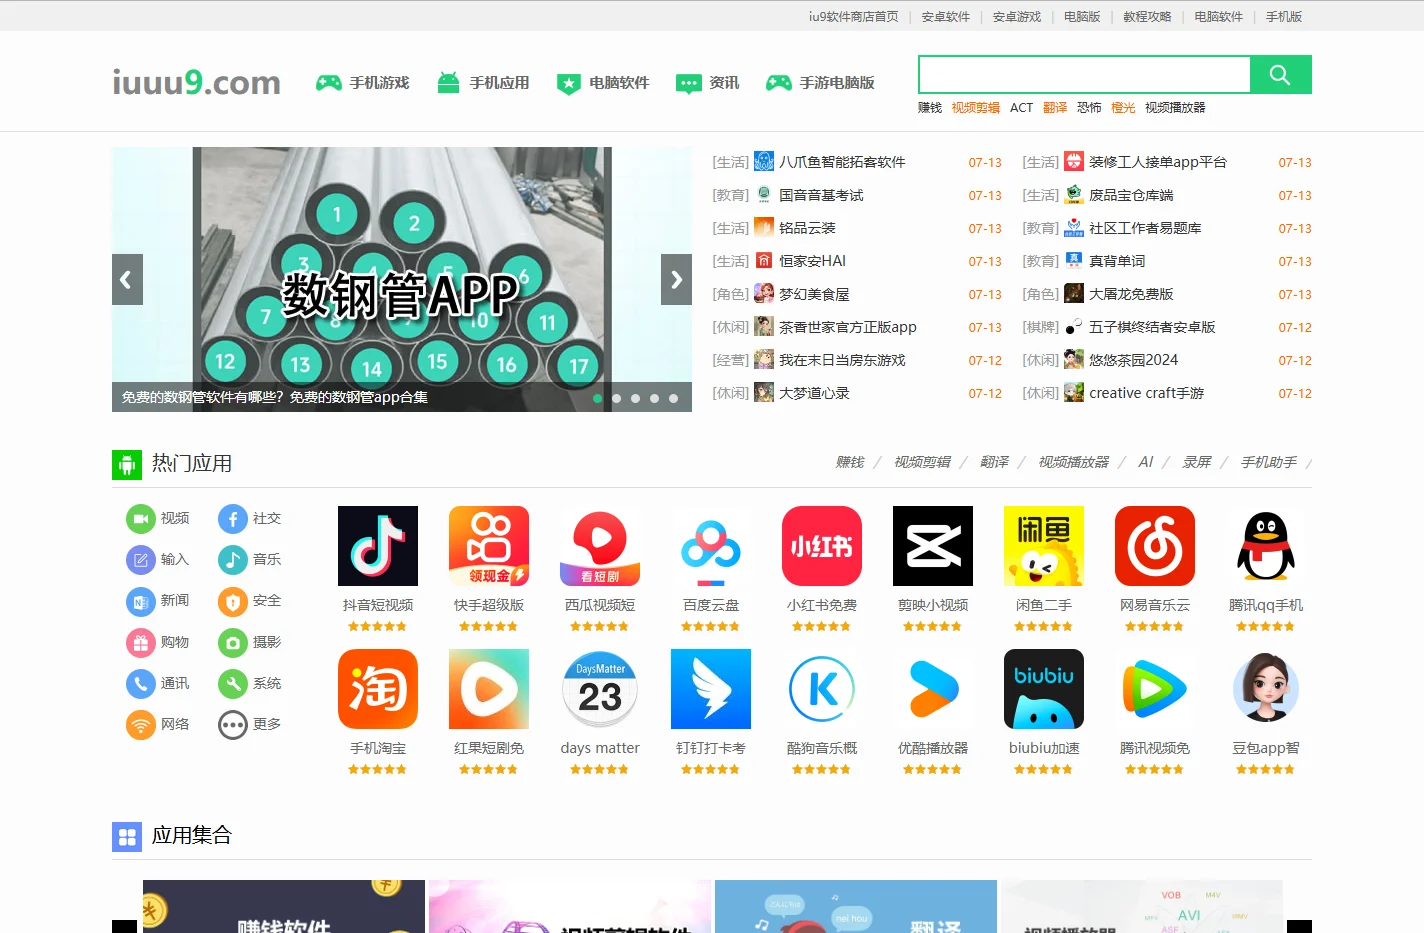Open the 网易音乐云 app icon
The width and height of the screenshot is (1424, 933).
[x=1155, y=546]
